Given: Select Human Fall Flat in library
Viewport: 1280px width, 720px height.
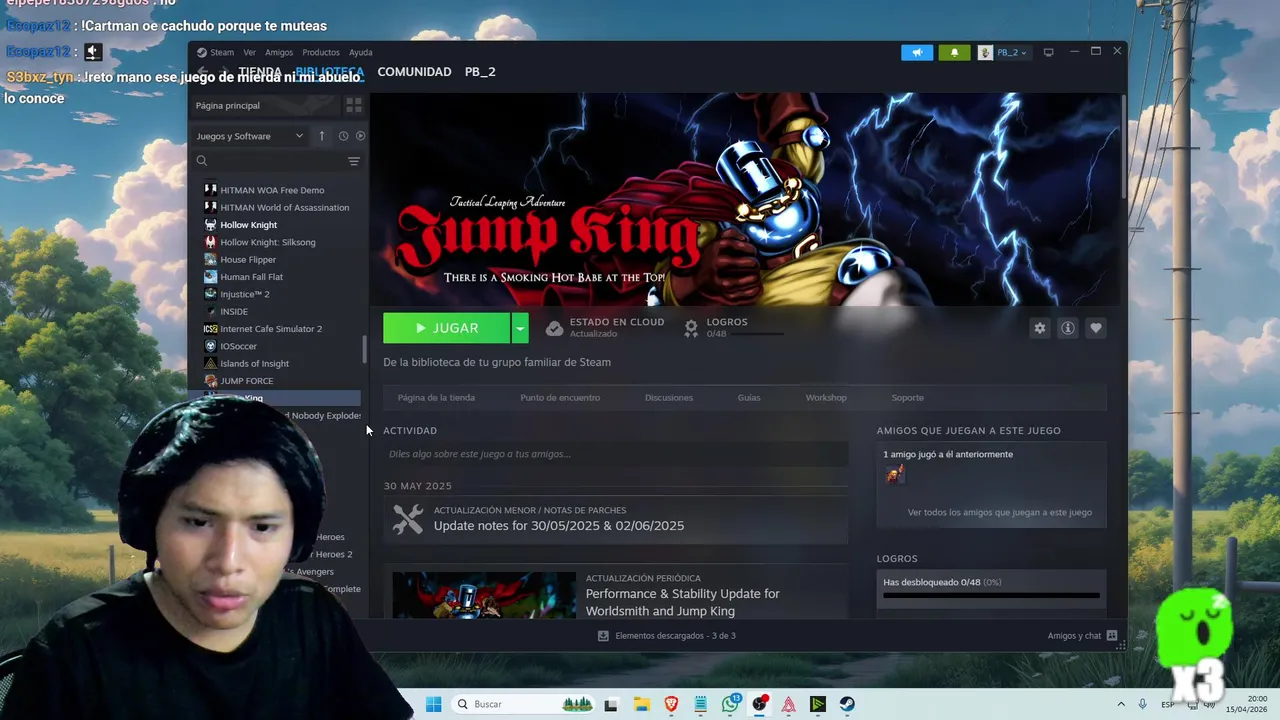Looking at the screenshot, I should 251,277.
